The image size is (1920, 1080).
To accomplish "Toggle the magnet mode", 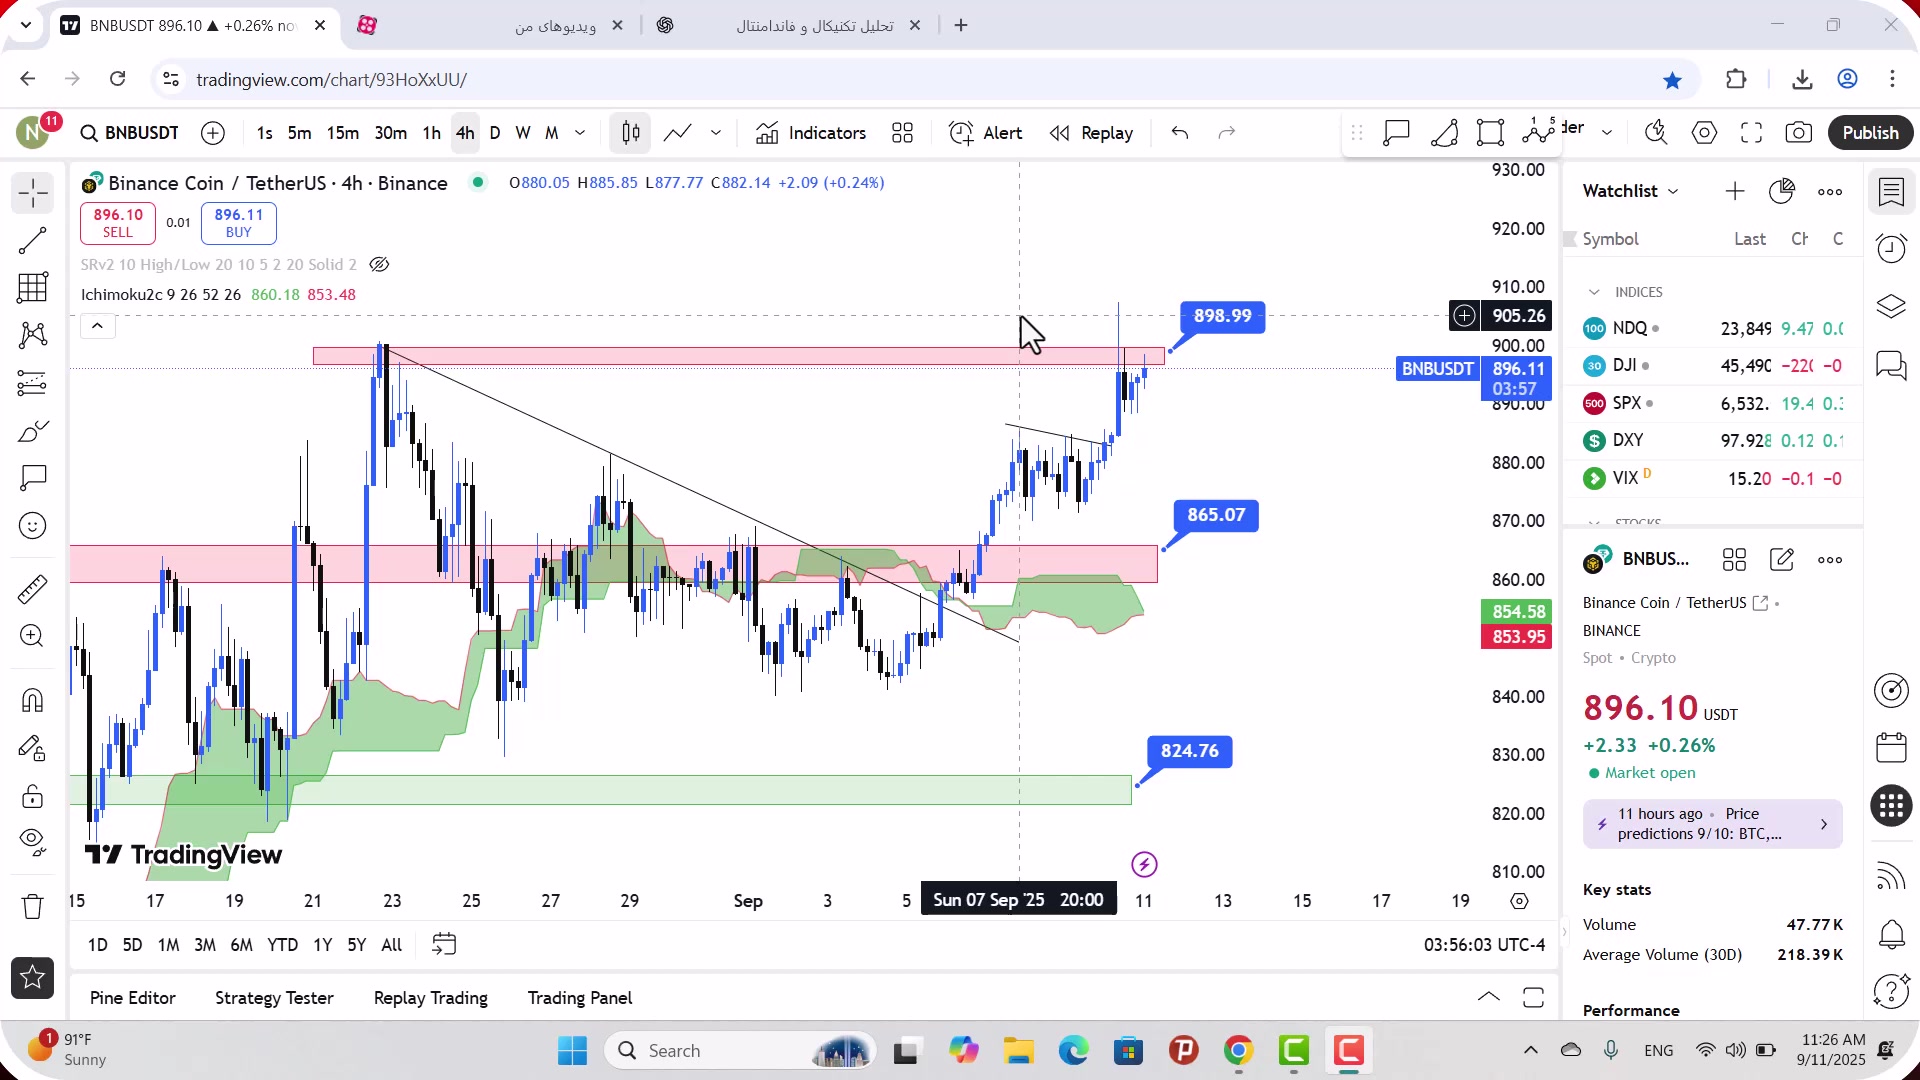I will 32,700.
